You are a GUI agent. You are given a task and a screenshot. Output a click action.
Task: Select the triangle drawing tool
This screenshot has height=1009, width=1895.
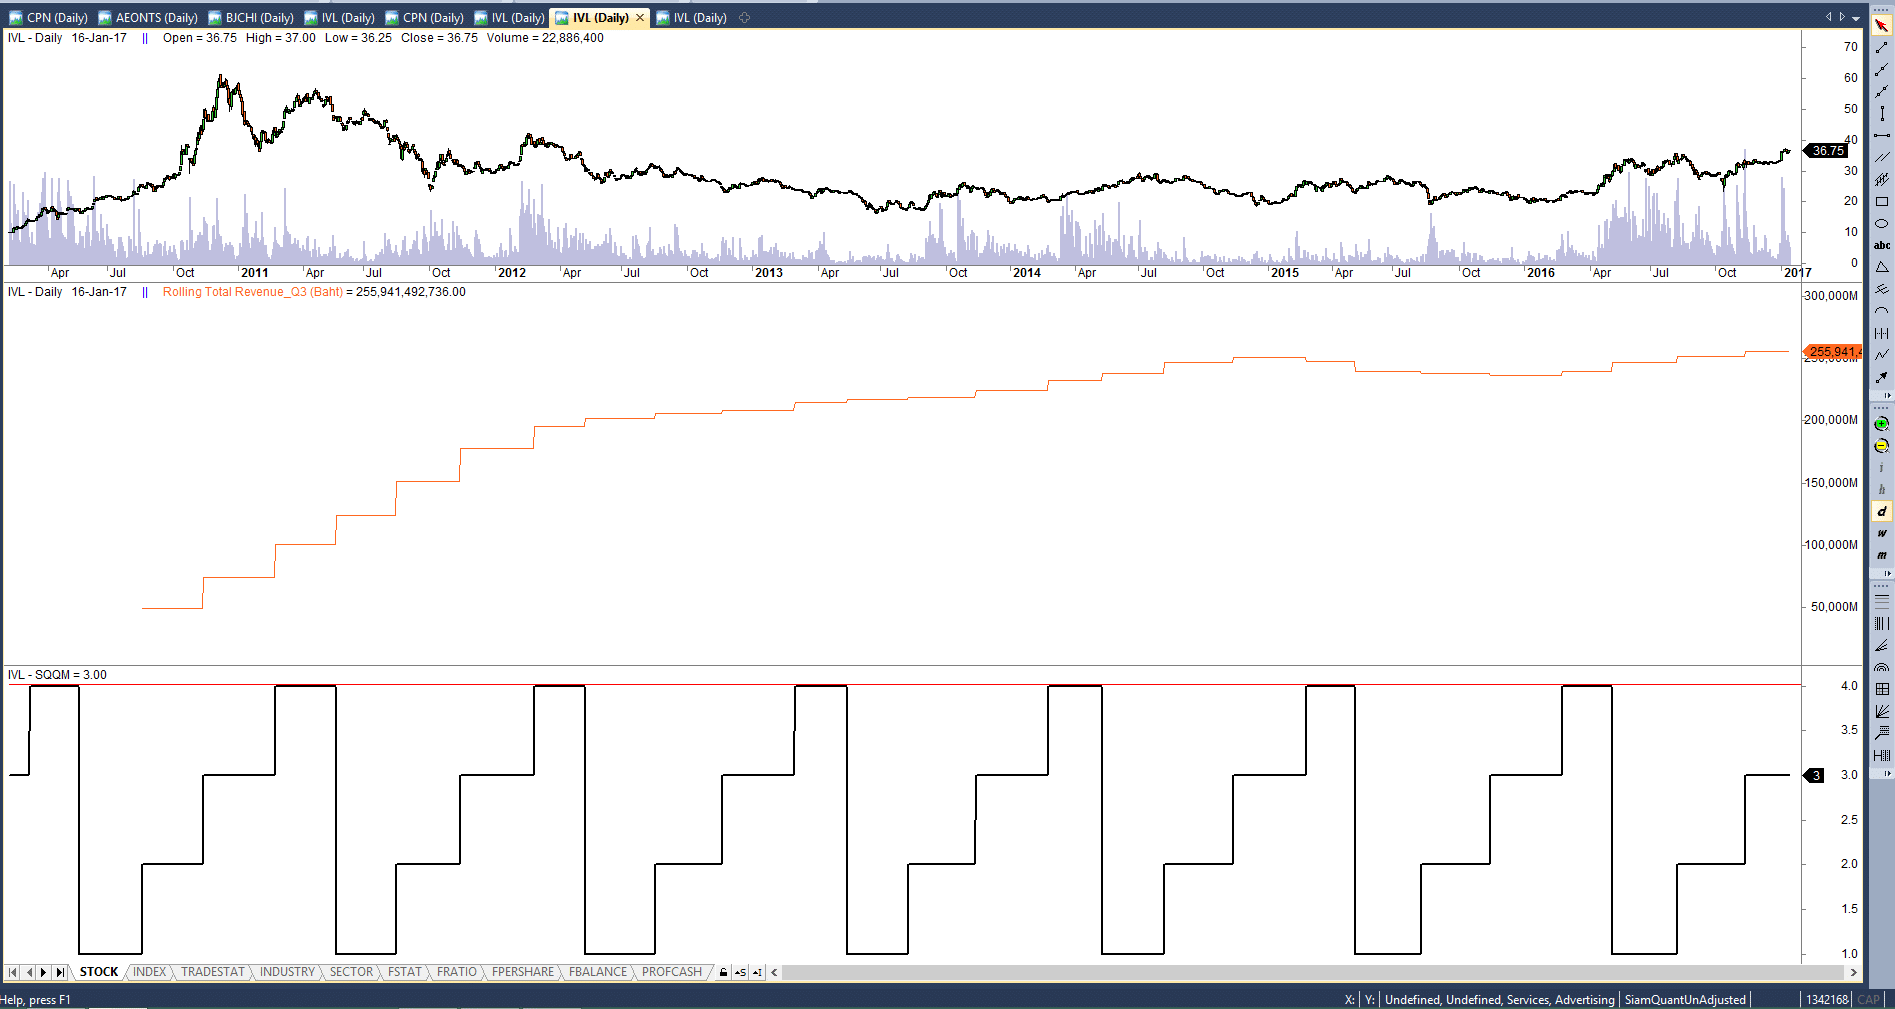[x=1881, y=267]
